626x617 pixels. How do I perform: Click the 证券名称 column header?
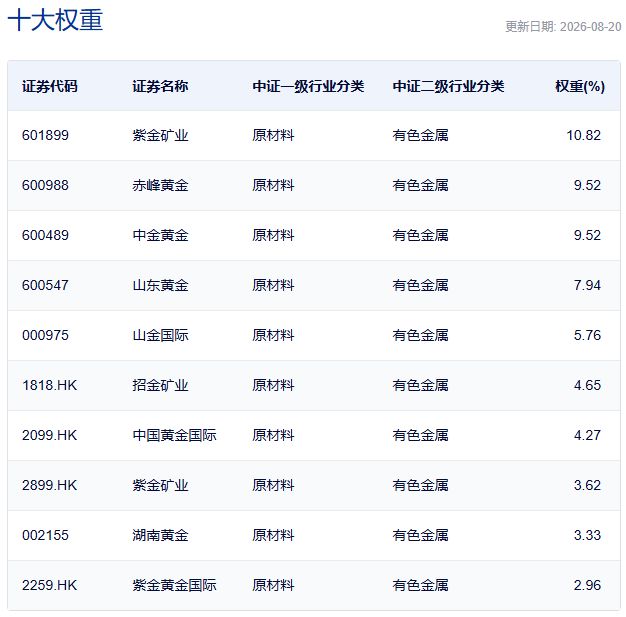(x=160, y=86)
